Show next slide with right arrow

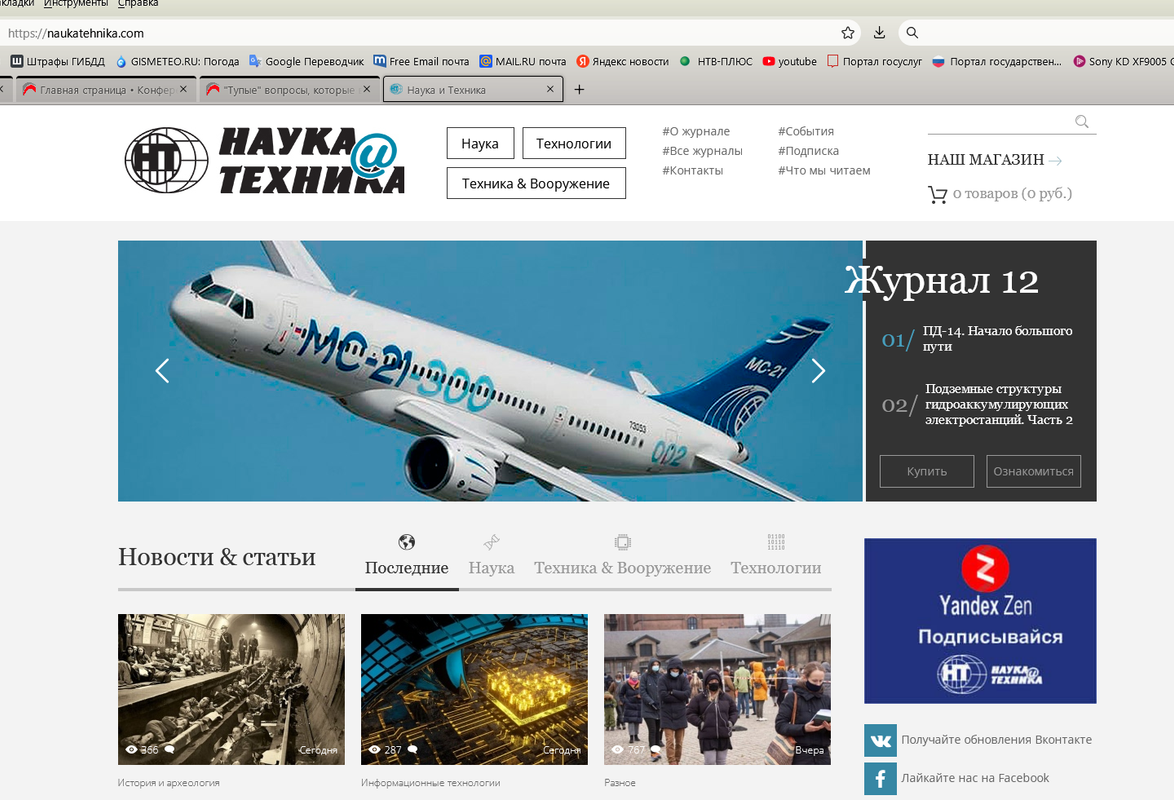(x=818, y=371)
